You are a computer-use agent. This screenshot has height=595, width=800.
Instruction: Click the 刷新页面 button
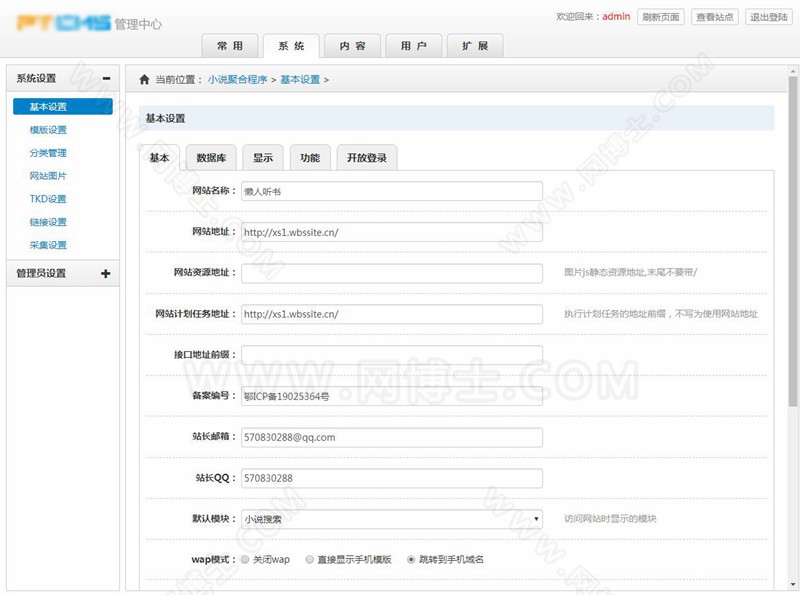coord(661,17)
